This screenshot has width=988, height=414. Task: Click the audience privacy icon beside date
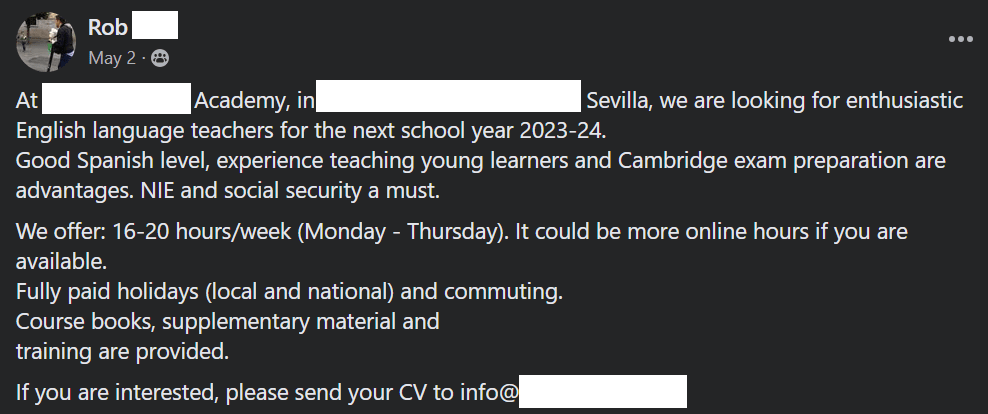click(x=159, y=58)
